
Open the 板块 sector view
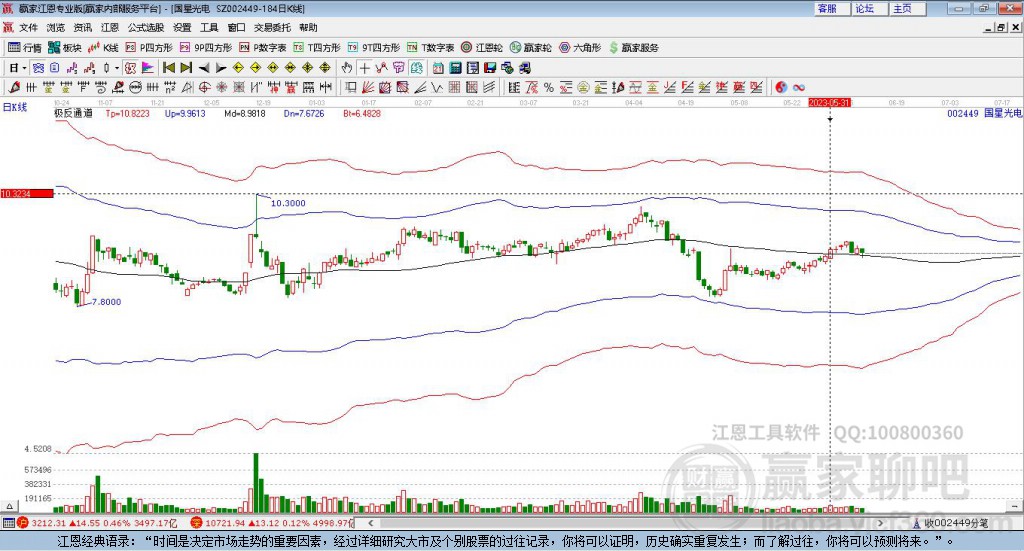tap(64, 48)
